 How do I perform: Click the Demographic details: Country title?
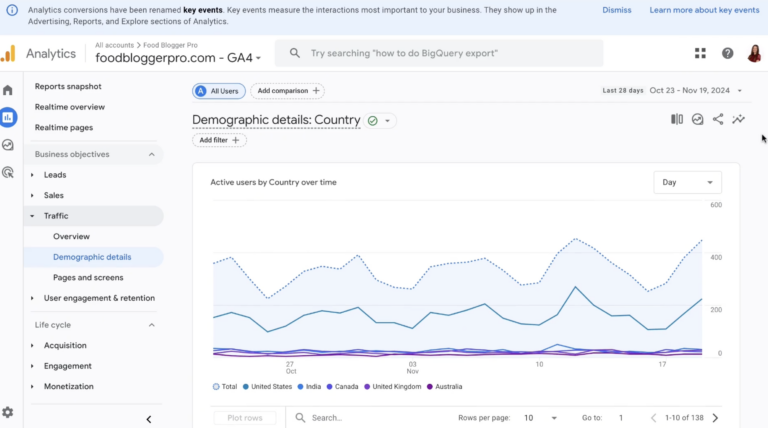[276, 120]
